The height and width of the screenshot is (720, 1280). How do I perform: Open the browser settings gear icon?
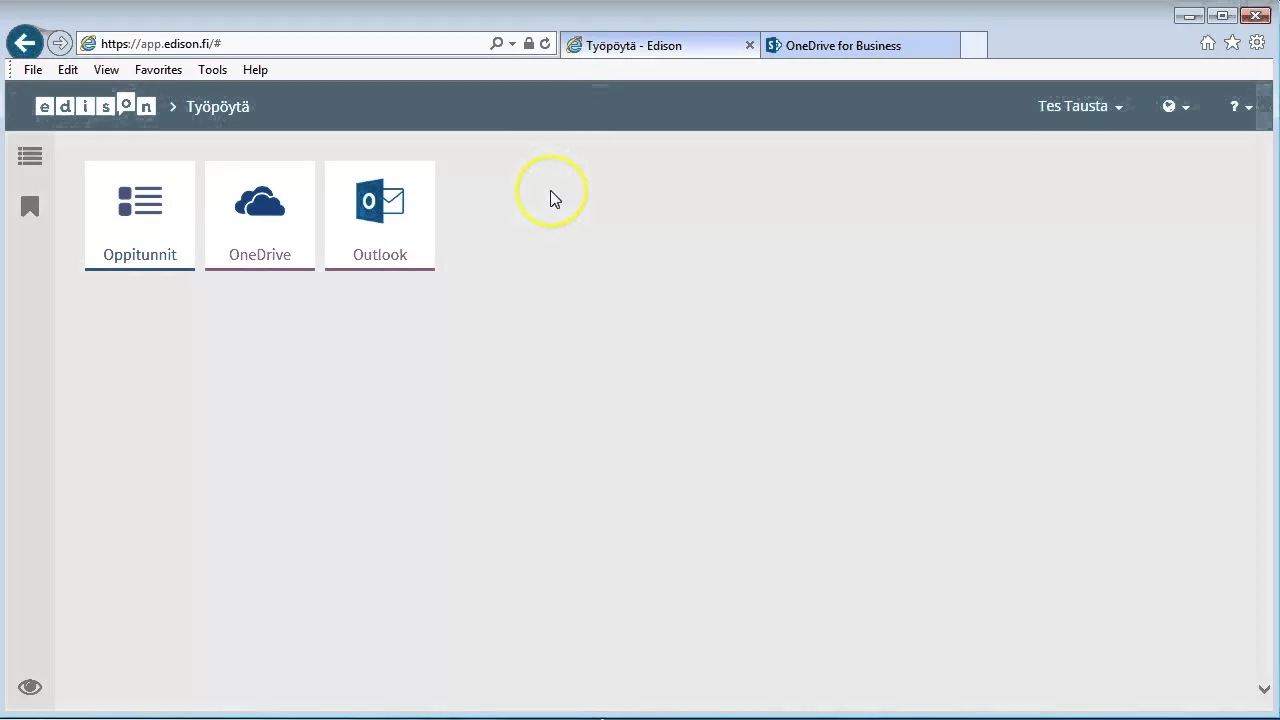pyautogui.click(x=1256, y=43)
